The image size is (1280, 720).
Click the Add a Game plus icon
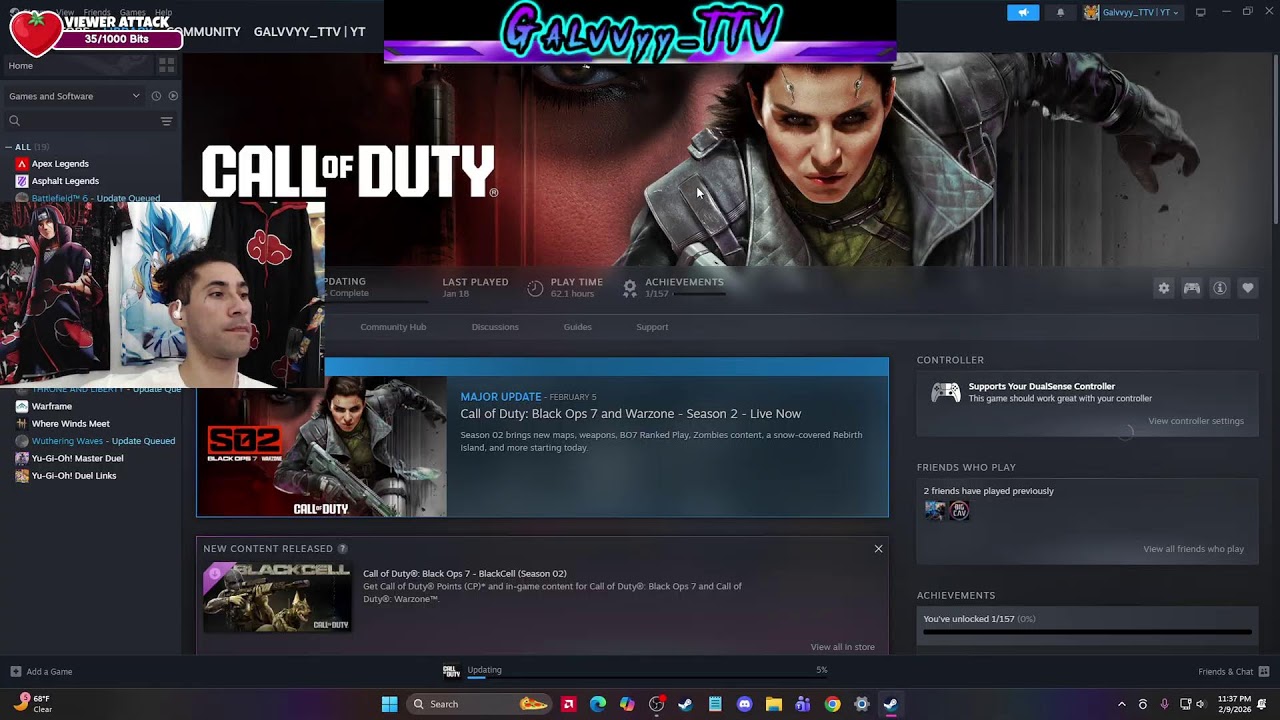[x=15, y=671]
